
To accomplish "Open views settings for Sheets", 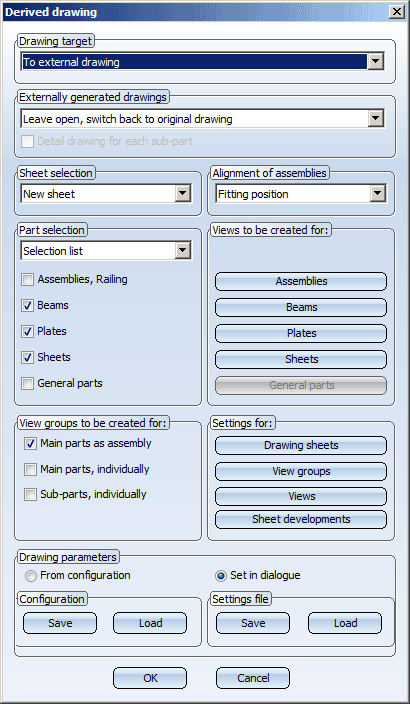I will 301,359.
